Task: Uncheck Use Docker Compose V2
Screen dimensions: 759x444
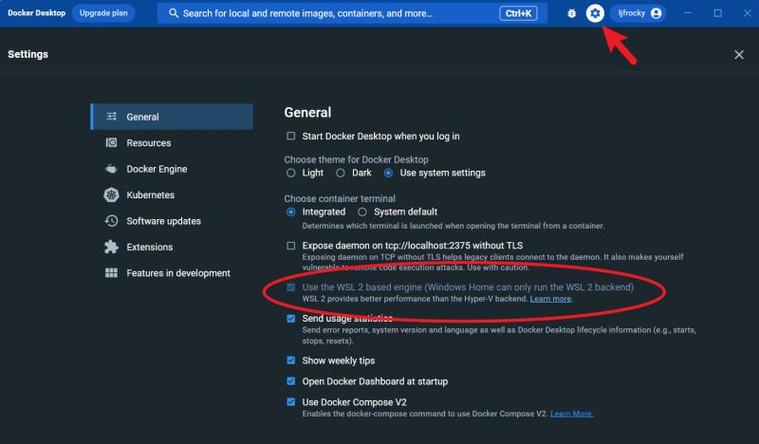Action: (290, 402)
